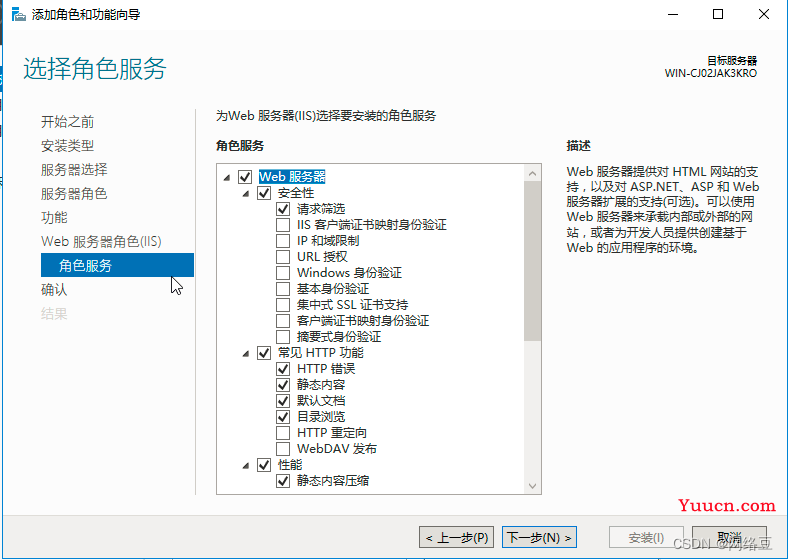The width and height of the screenshot is (788, 560).
Task: Select URL 授权 row text
Action: point(322,257)
